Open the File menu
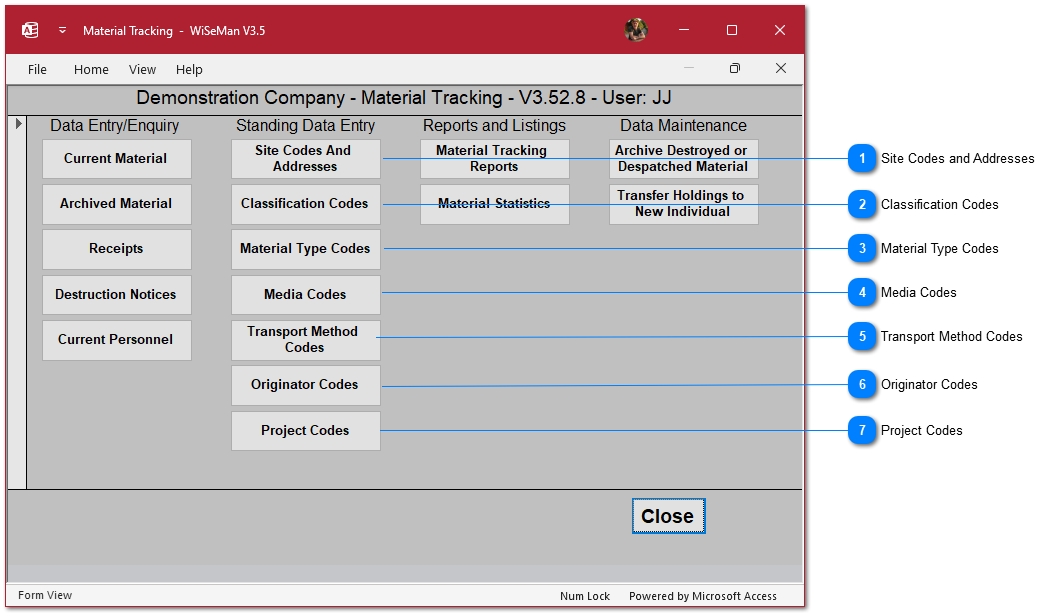This screenshot has width=1051, height=616. pos(37,70)
